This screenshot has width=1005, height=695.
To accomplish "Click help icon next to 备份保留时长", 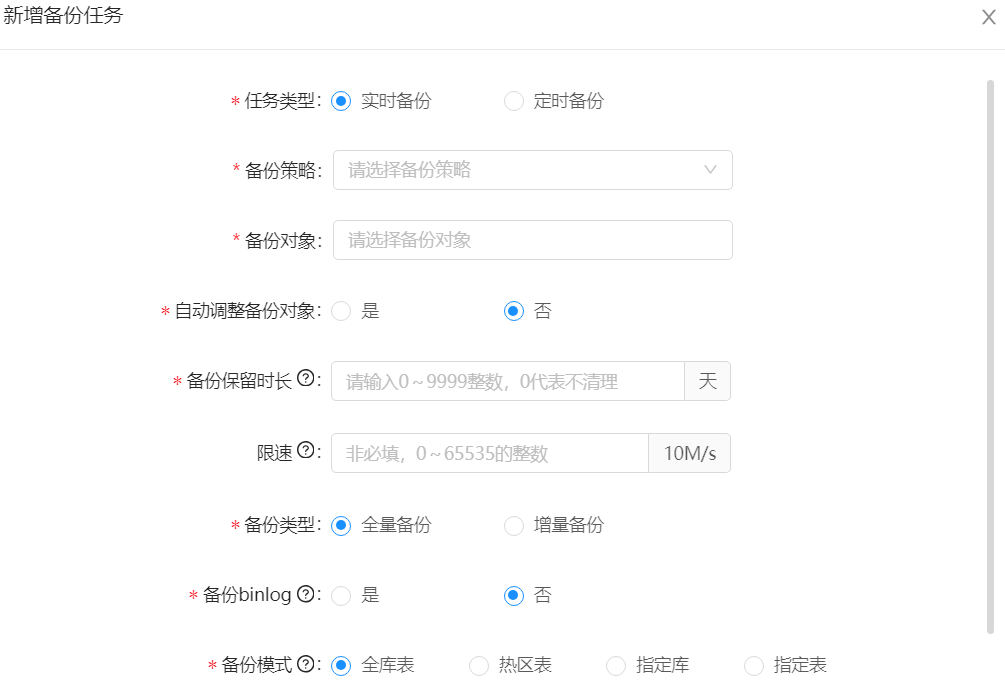I will [x=306, y=379].
